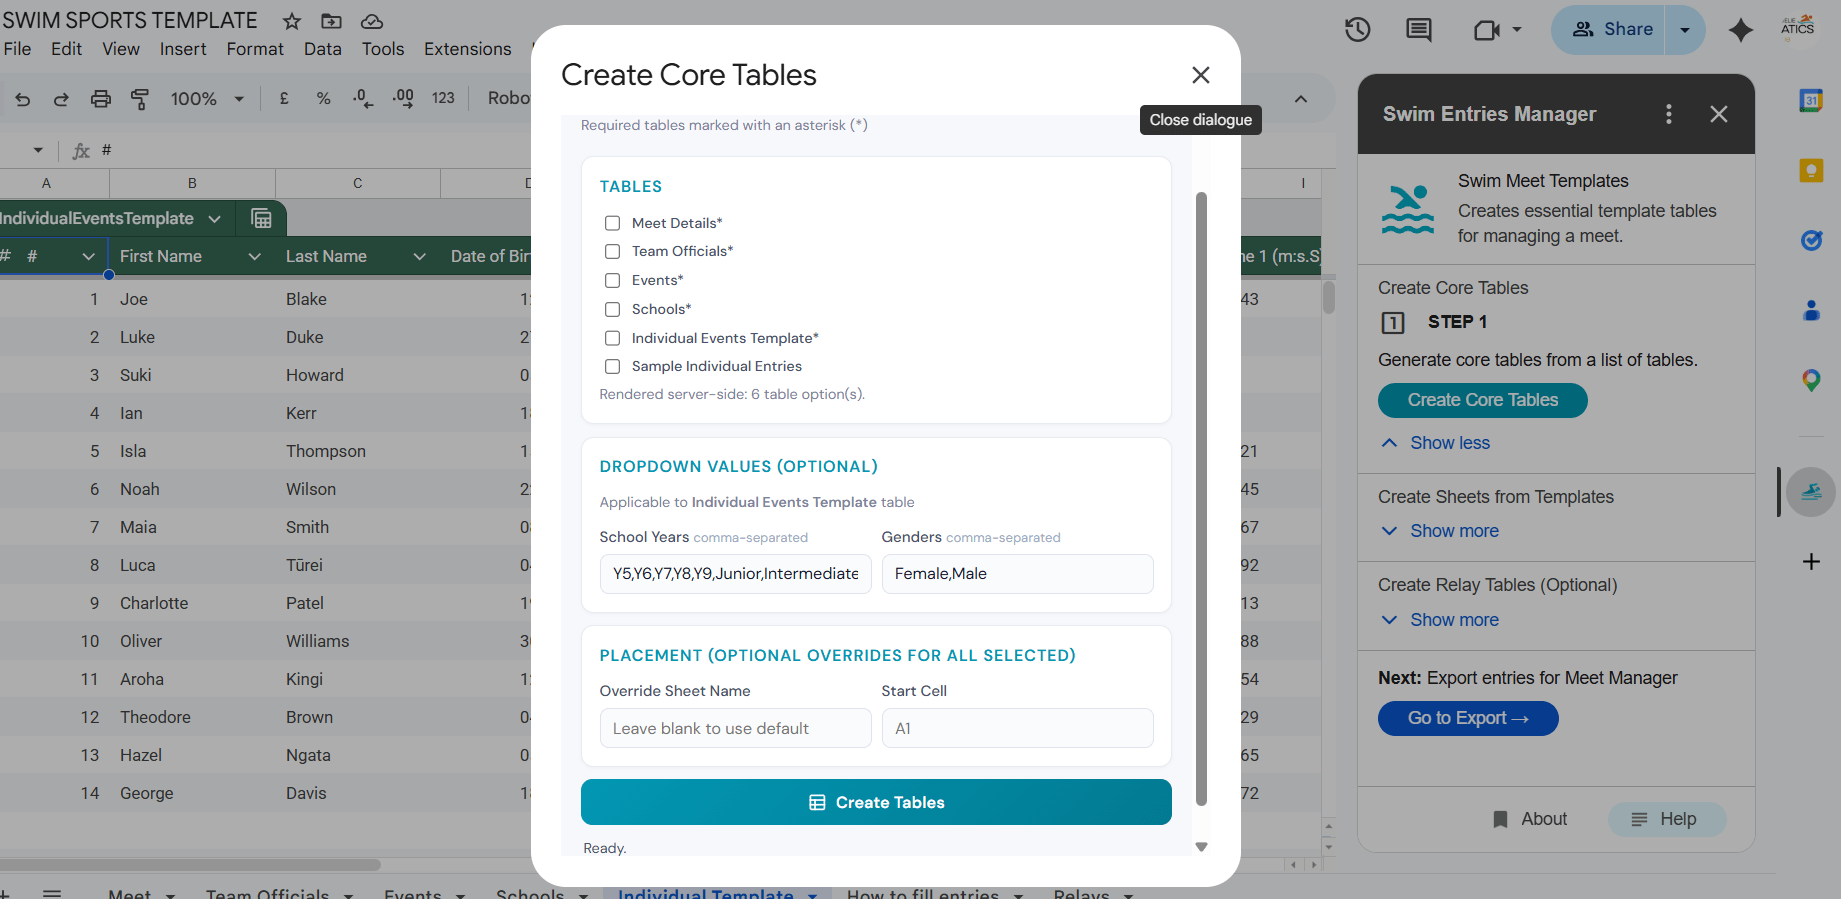Screen dimensions: 1841x899
Task: Click the paint format icon
Action: [140, 98]
